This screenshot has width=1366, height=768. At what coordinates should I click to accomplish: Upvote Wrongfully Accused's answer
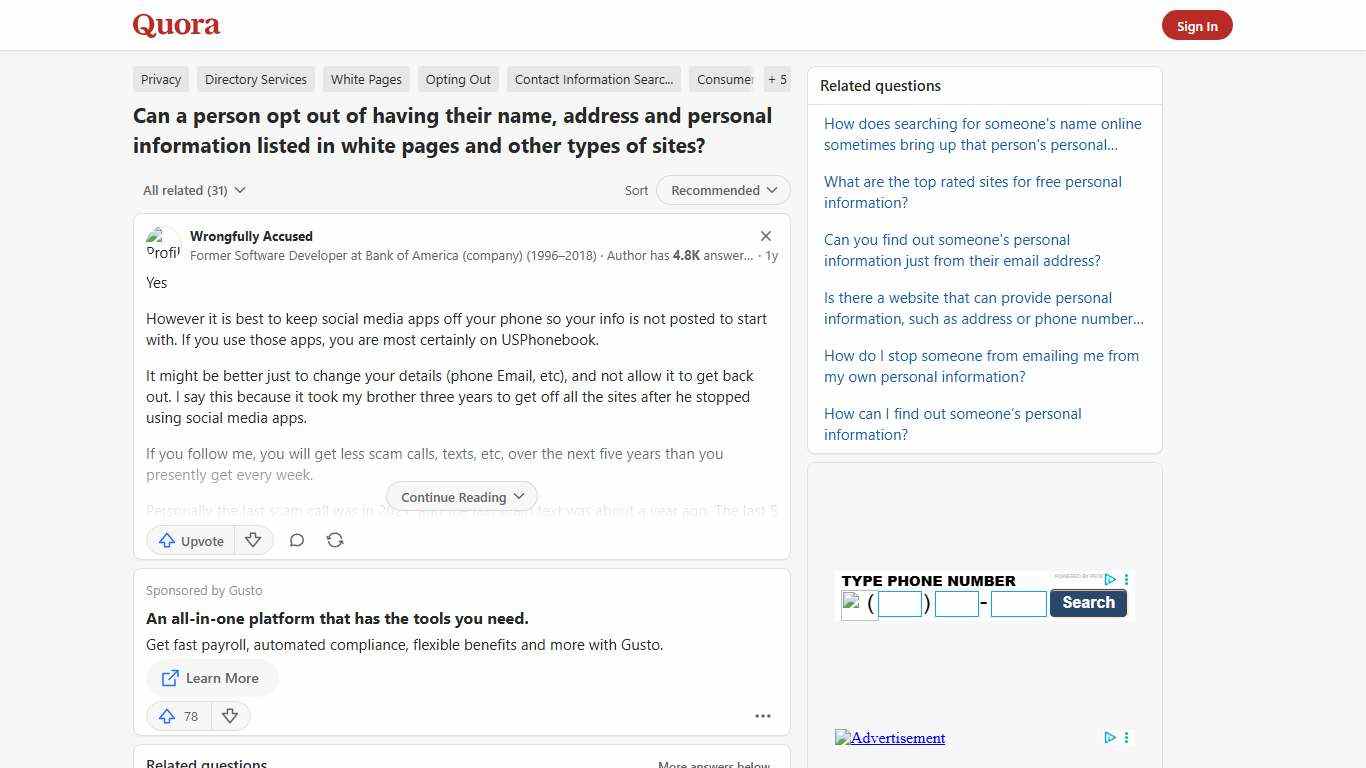click(189, 540)
